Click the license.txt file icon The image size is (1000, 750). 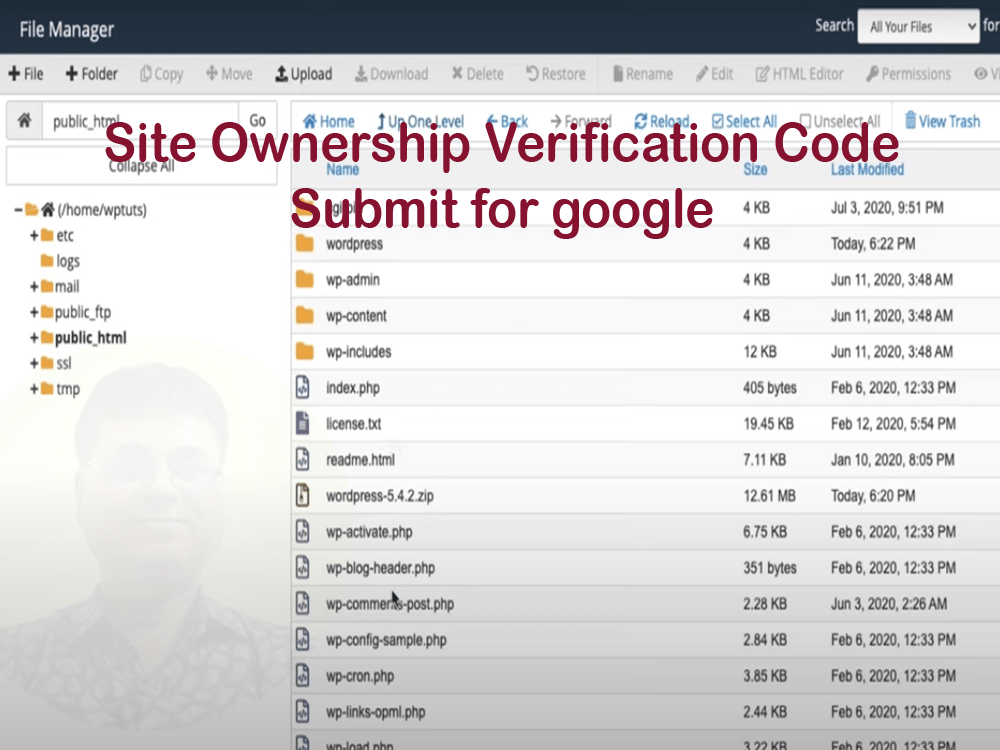pos(303,423)
